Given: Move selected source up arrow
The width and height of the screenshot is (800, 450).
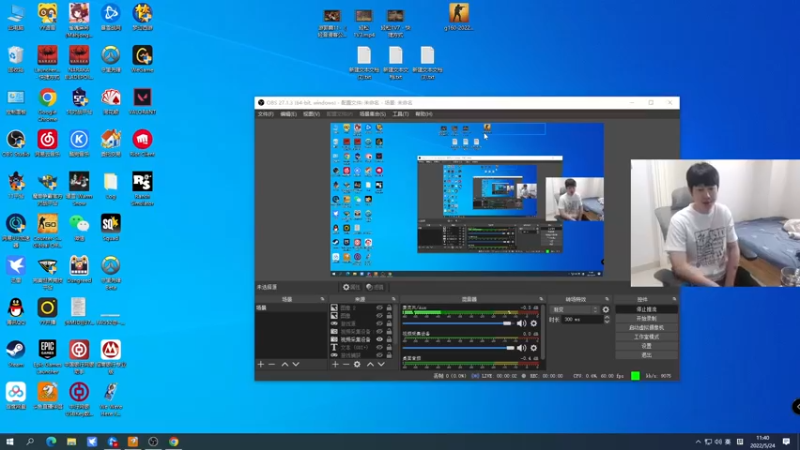Looking at the screenshot, I should (x=370, y=364).
